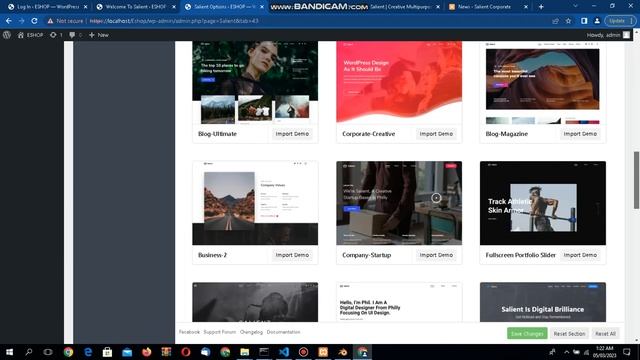Viewport: 640px width, 360px height.
Task: Open Blender from the taskbar
Action: pos(342,352)
